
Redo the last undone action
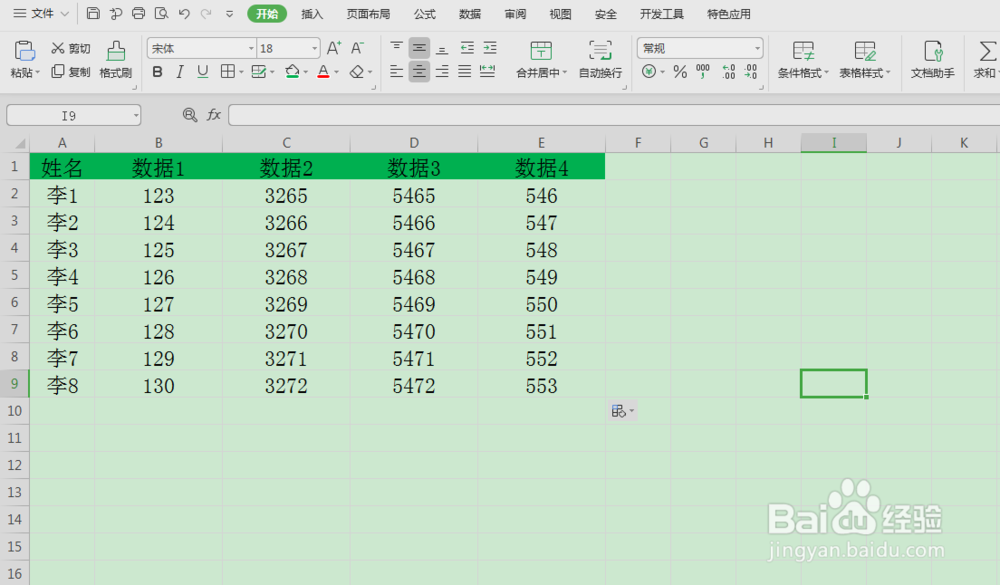tap(206, 13)
